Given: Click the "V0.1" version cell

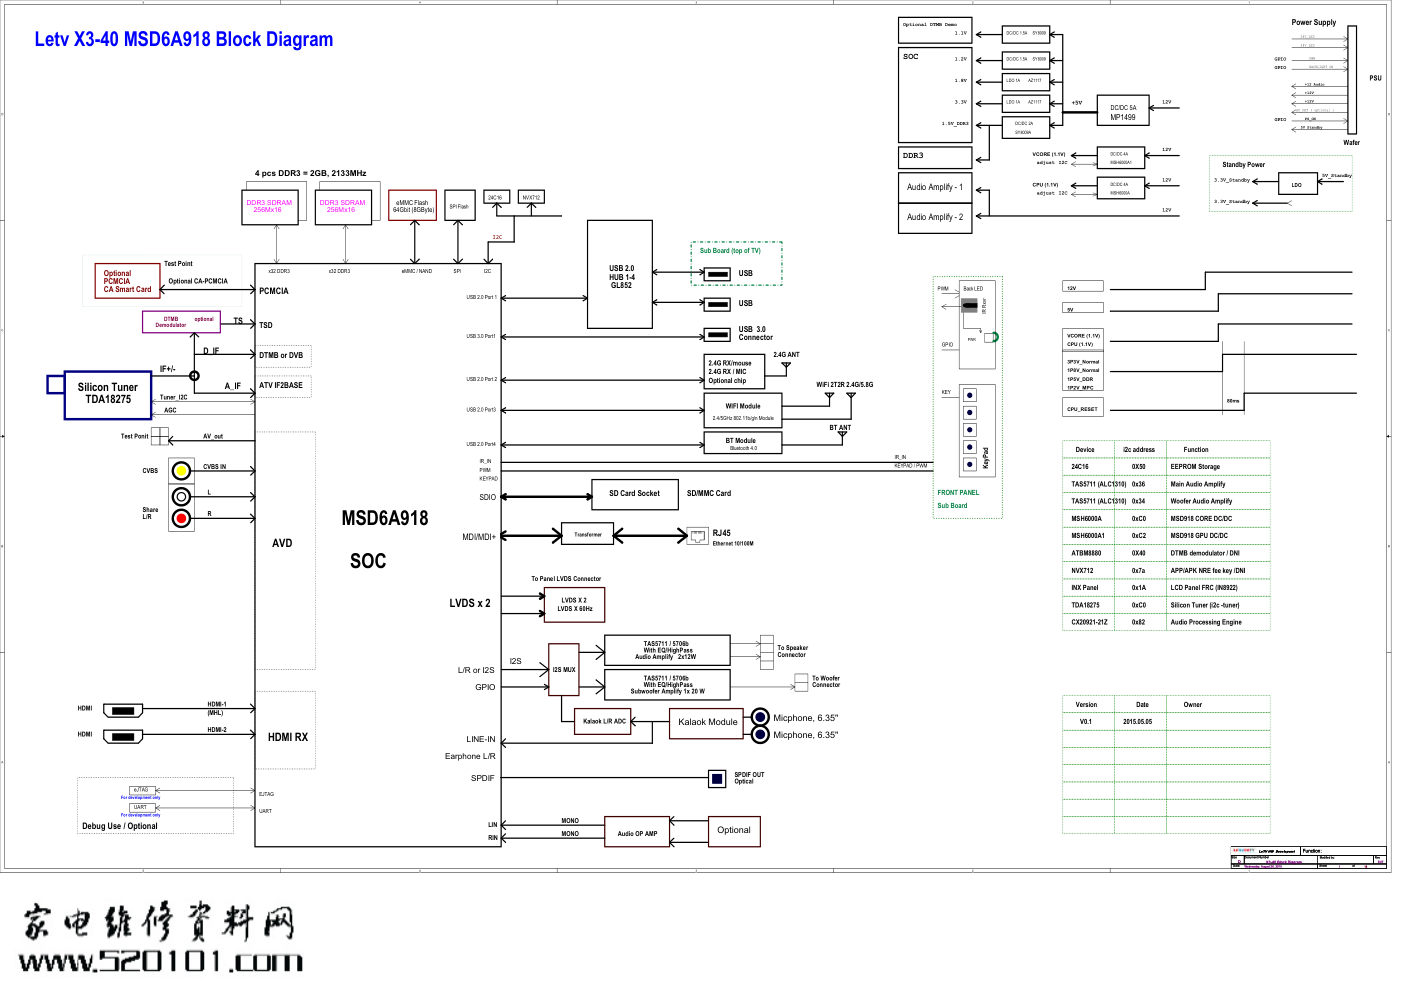Looking at the screenshot, I should [x=1086, y=722].
